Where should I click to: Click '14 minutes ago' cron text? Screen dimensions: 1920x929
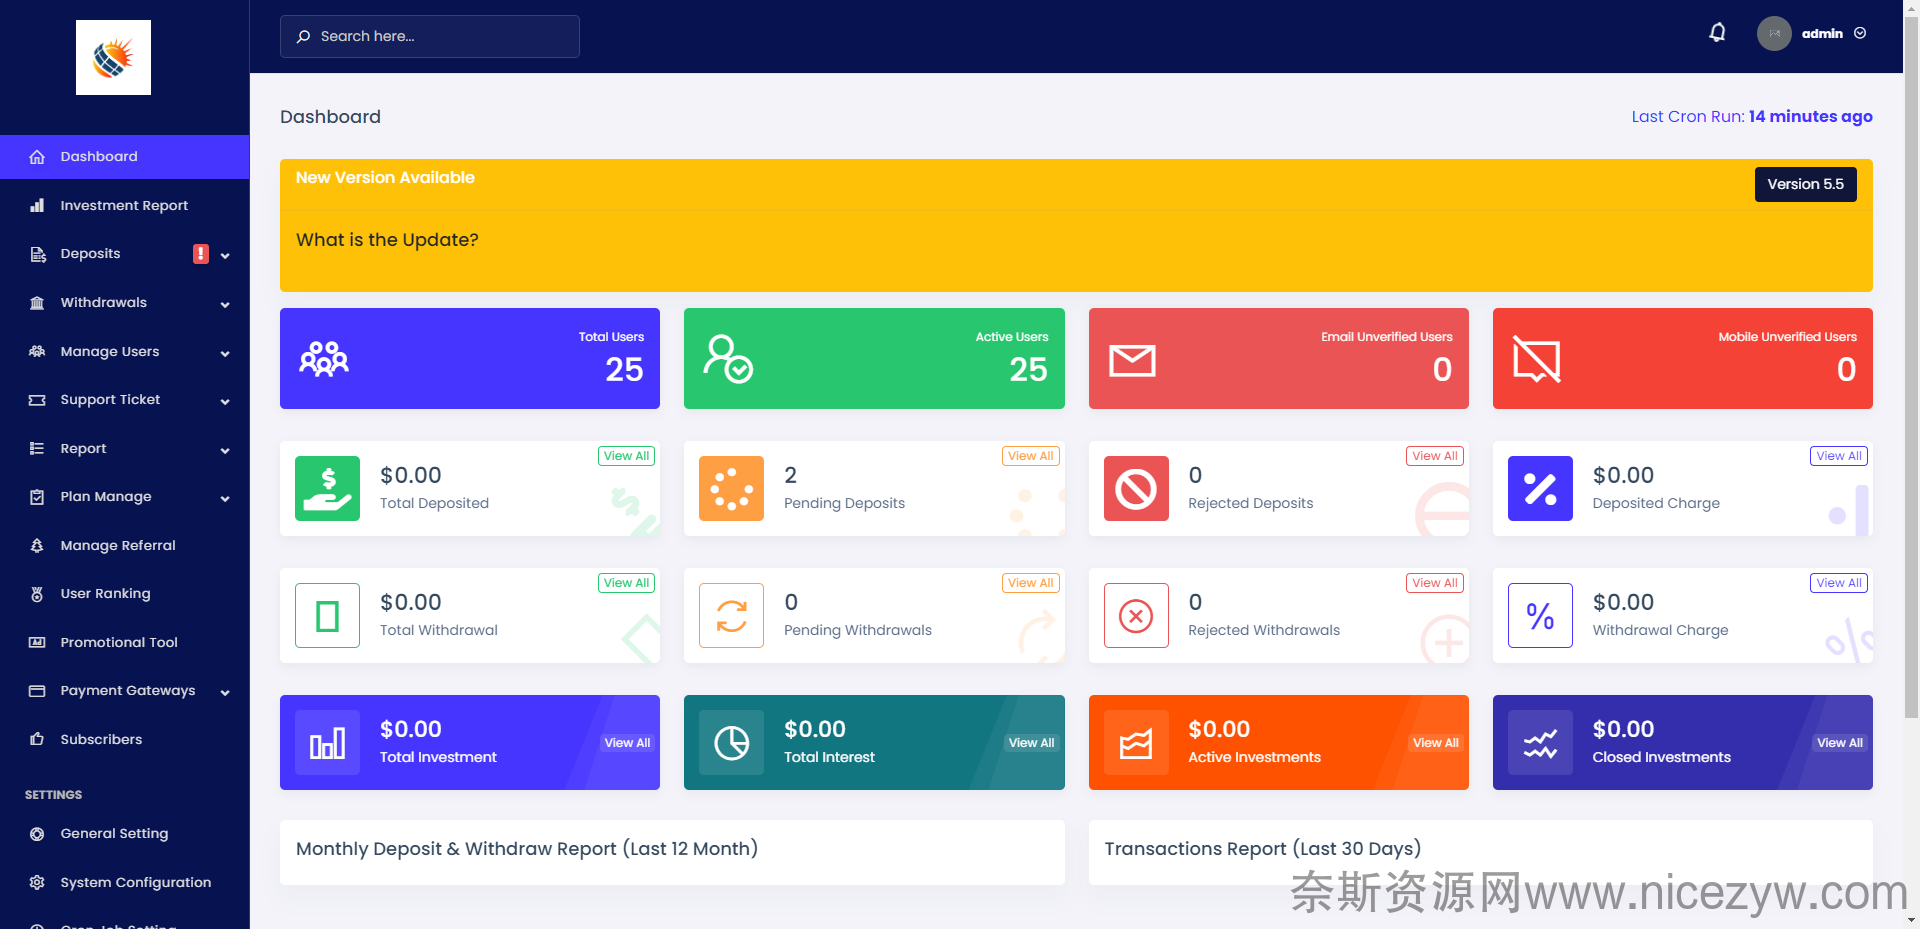(x=1810, y=116)
